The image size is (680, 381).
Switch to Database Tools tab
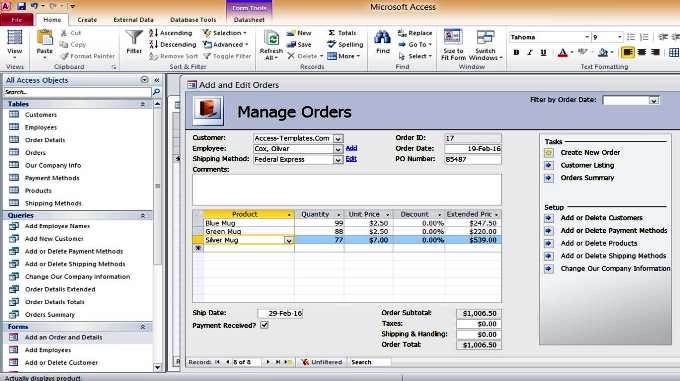(193, 20)
